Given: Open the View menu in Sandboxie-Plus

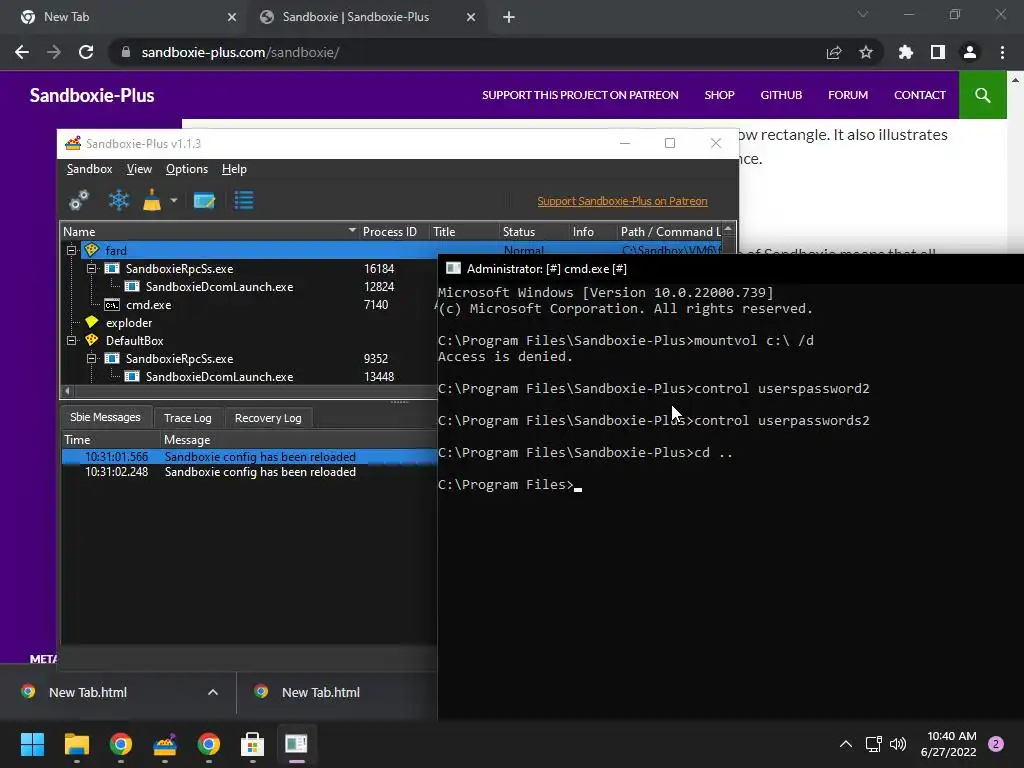Looking at the screenshot, I should (139, 169).
